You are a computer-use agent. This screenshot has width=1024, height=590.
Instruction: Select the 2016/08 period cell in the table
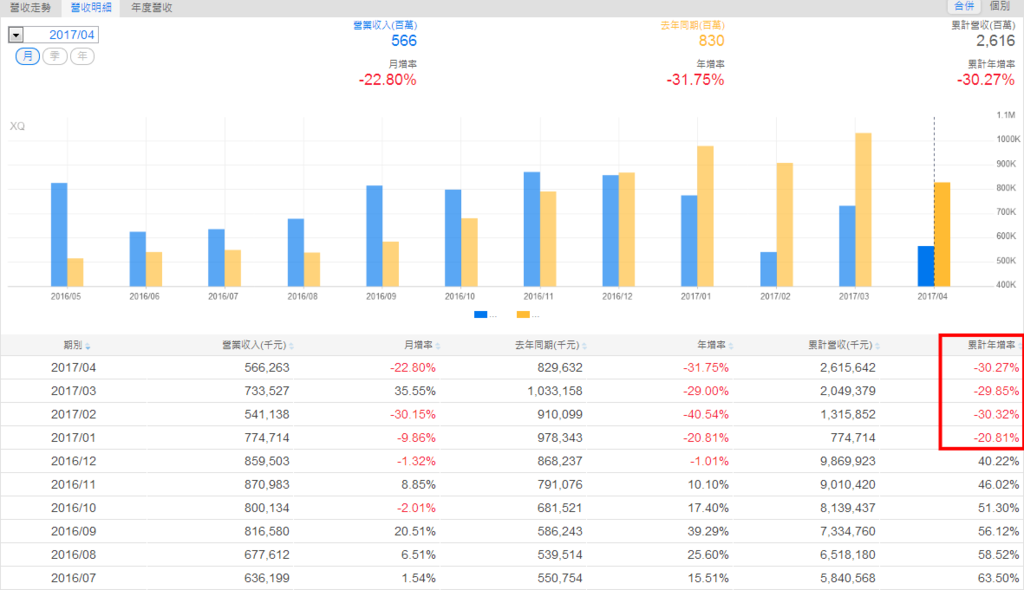pos(73,555)
